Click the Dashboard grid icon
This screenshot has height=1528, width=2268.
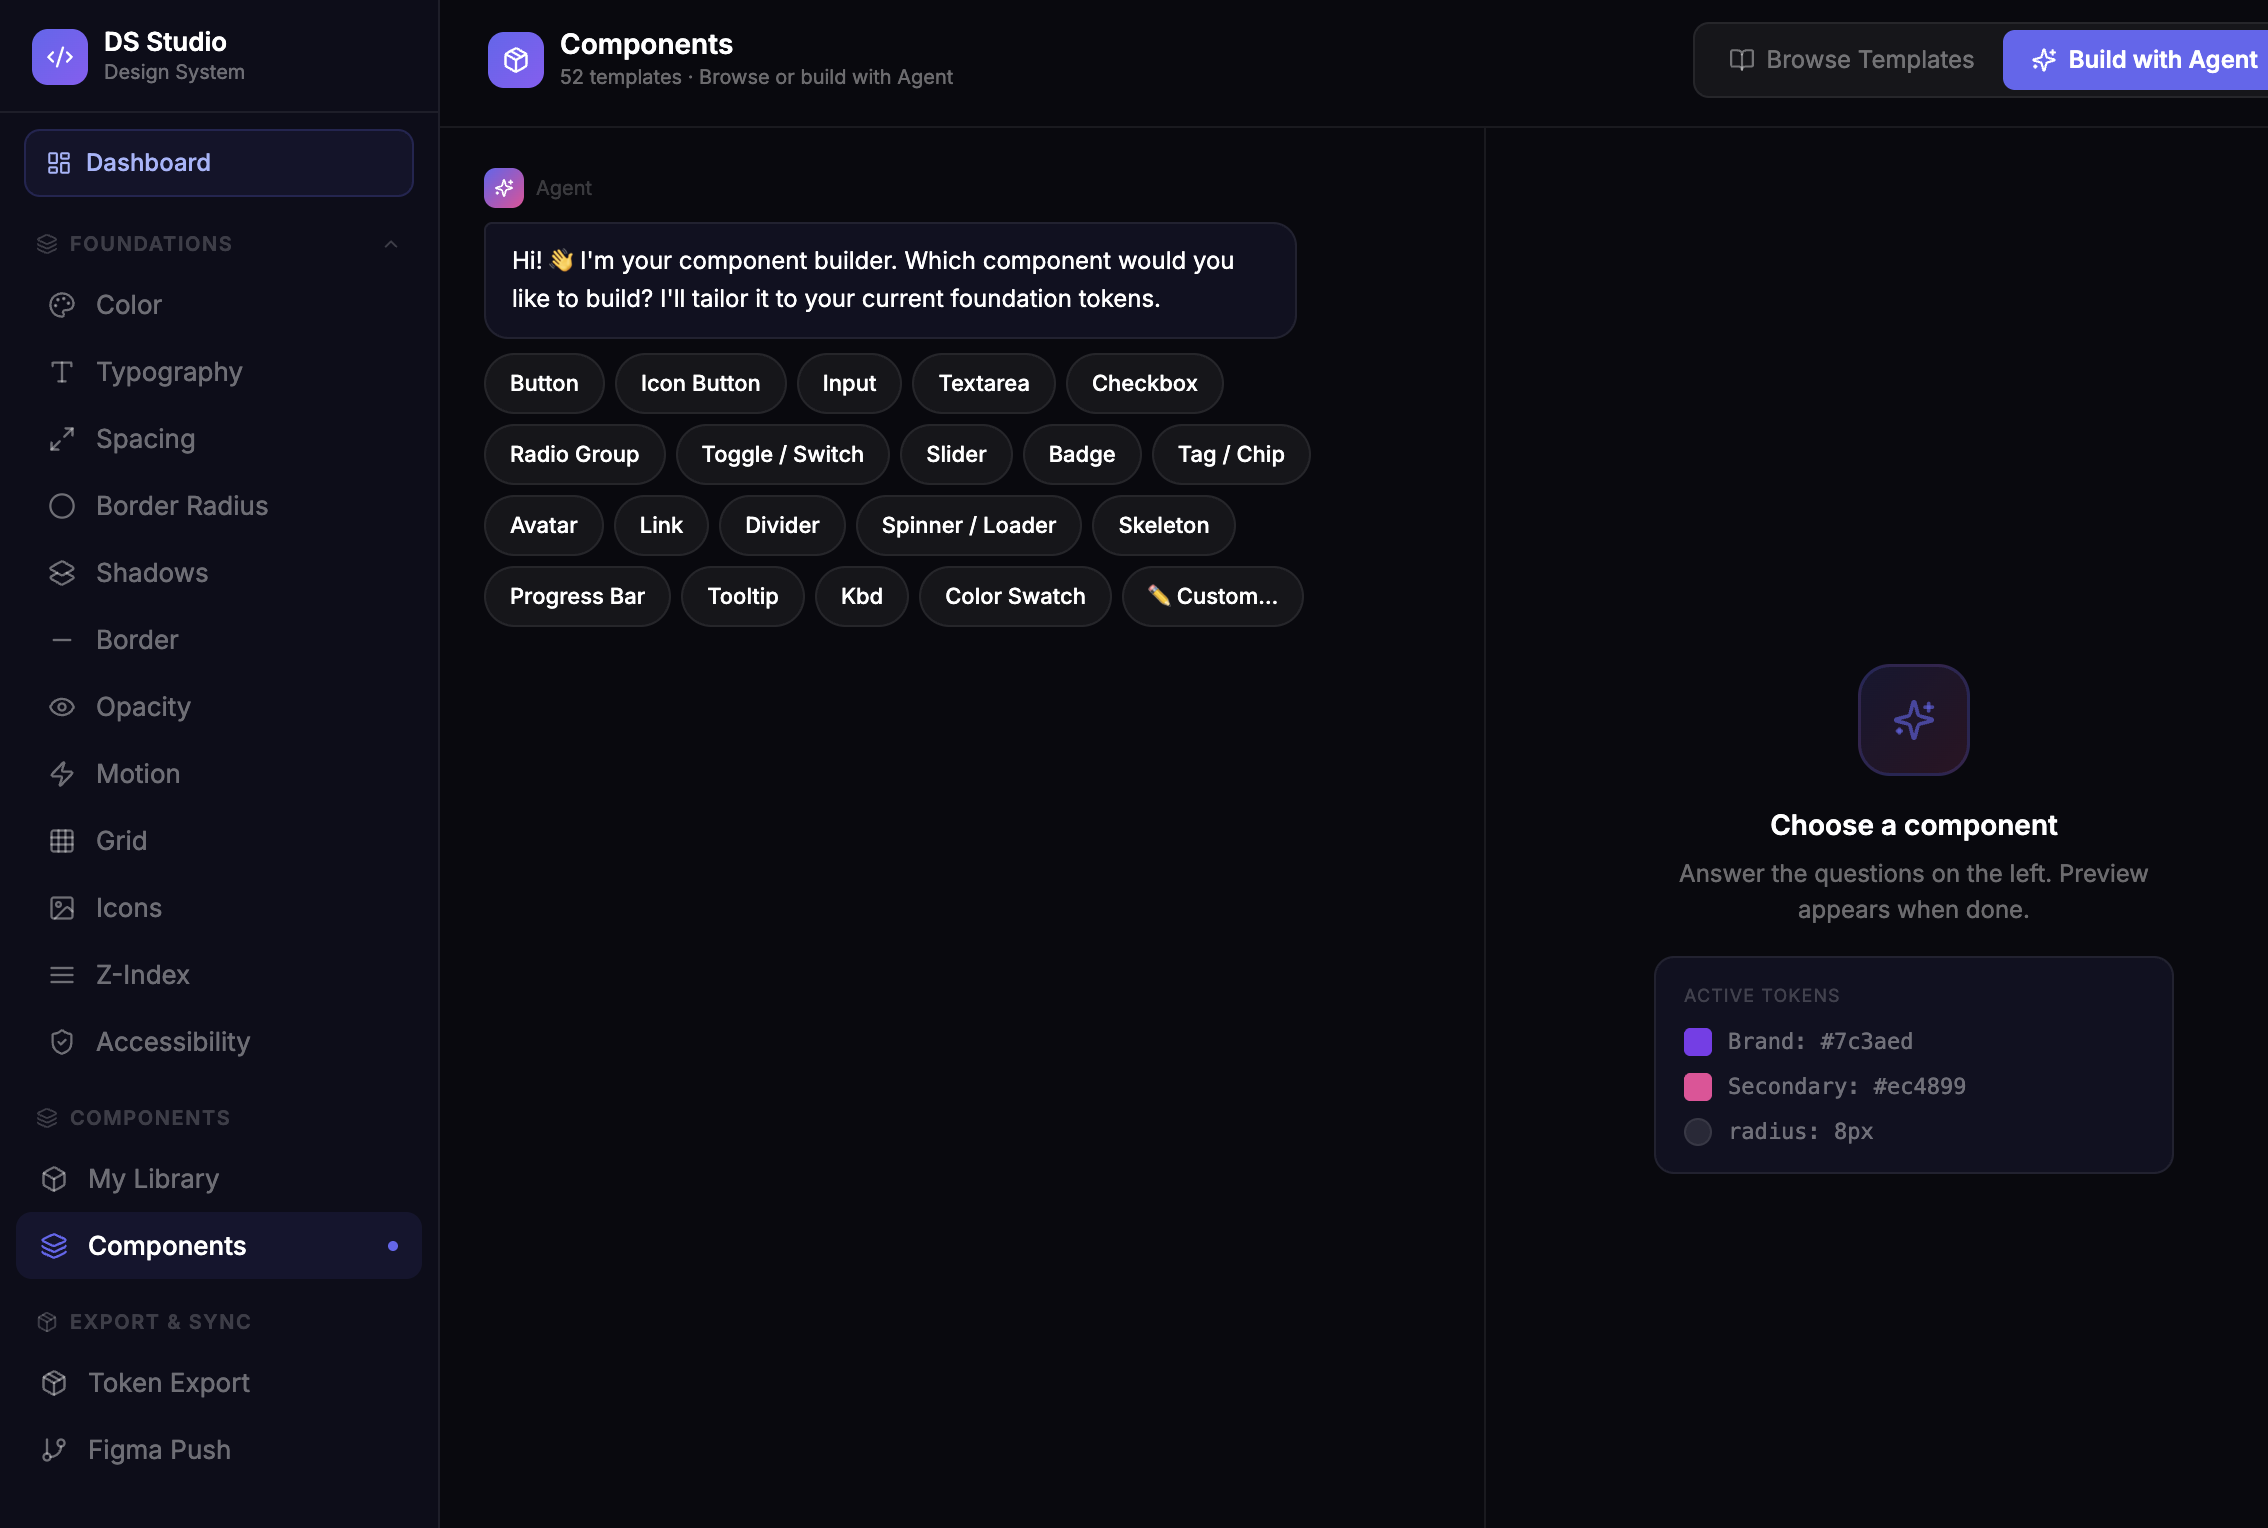(x=59, y=163)
